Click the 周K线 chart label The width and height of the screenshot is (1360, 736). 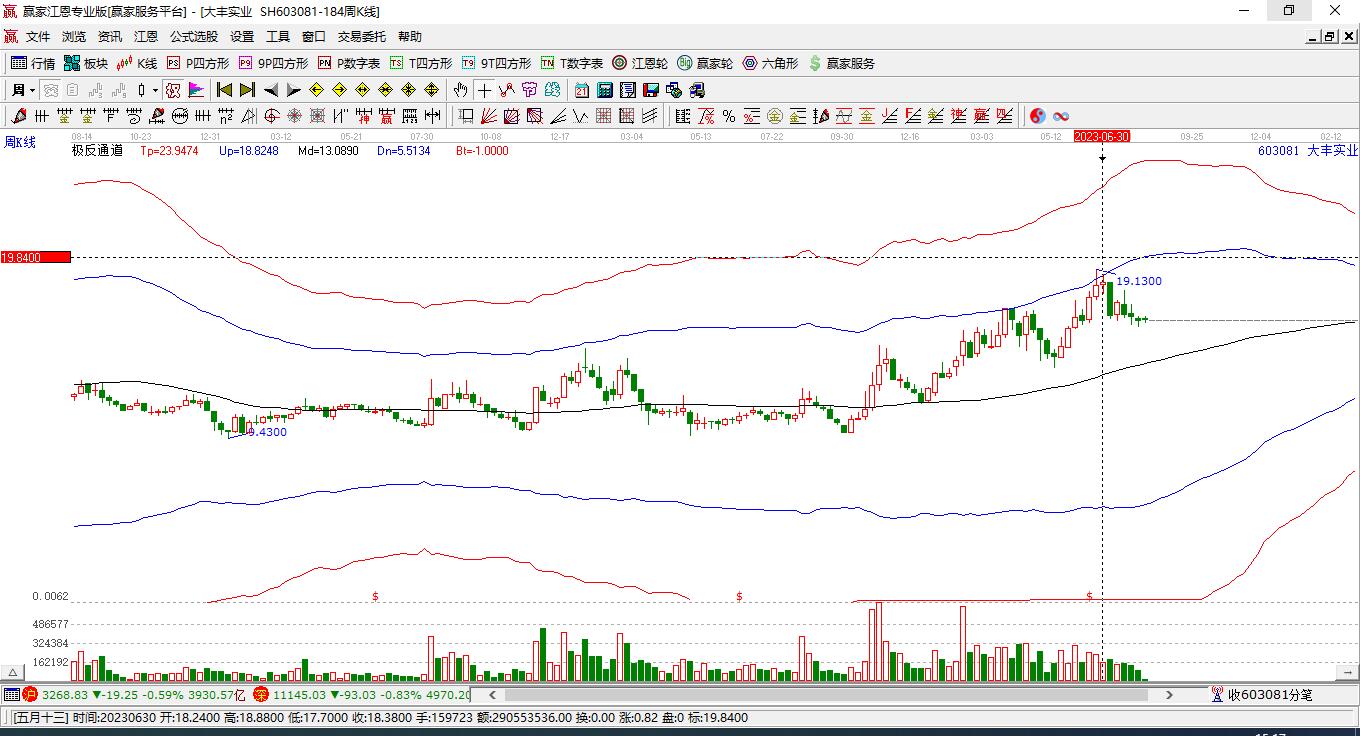pyautogui.click(x=20, y=142)
